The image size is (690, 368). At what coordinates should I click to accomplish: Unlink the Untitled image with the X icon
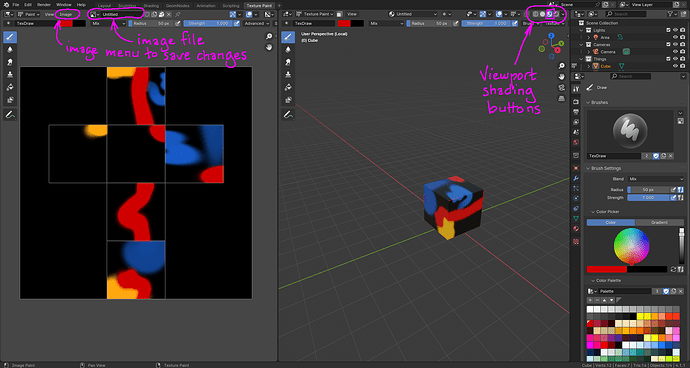click(x=169, y=15)
